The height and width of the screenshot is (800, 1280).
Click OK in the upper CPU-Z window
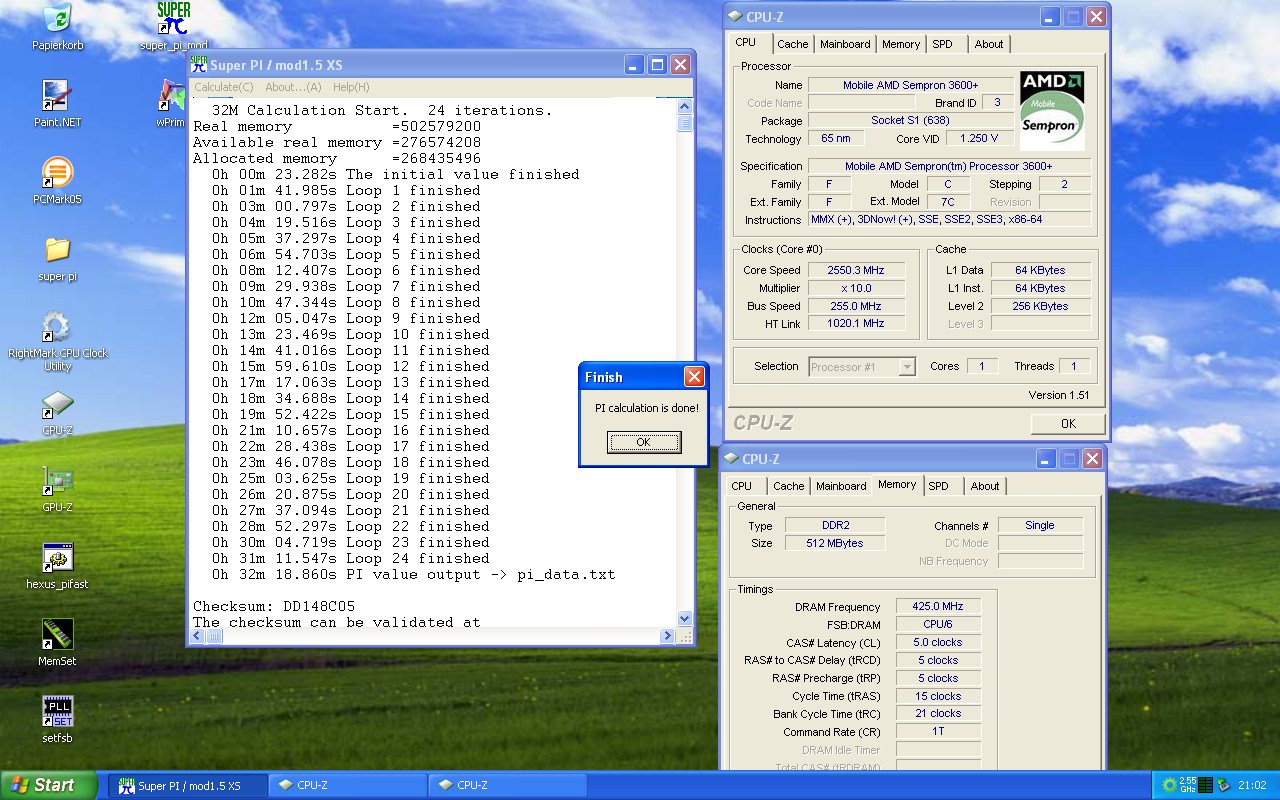coord(1067,423)
